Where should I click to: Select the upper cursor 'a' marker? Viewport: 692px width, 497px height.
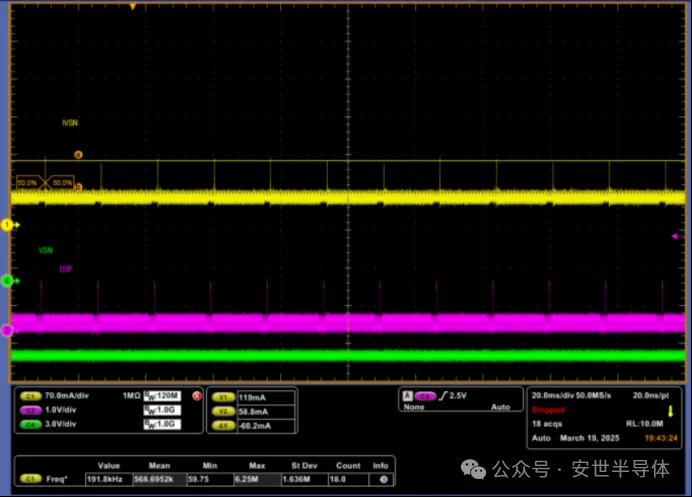click(79, 154)
